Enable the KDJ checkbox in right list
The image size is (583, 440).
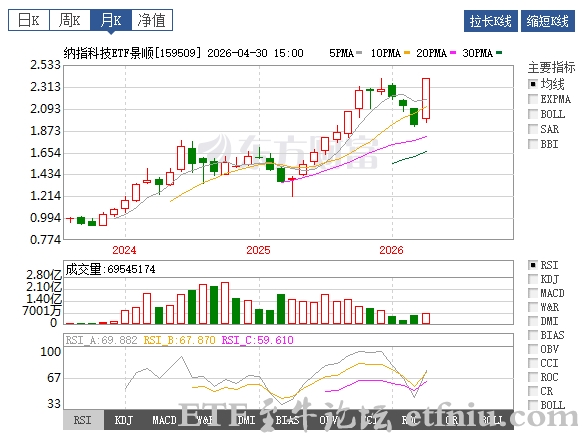[x=533, y=279]
